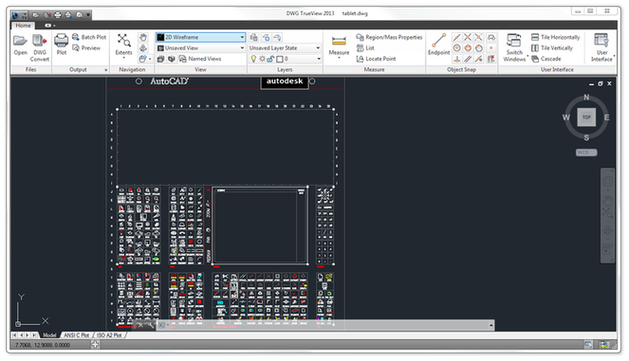
Task: Click the TOP face of ViewCube
Action: tap(586, 117)
